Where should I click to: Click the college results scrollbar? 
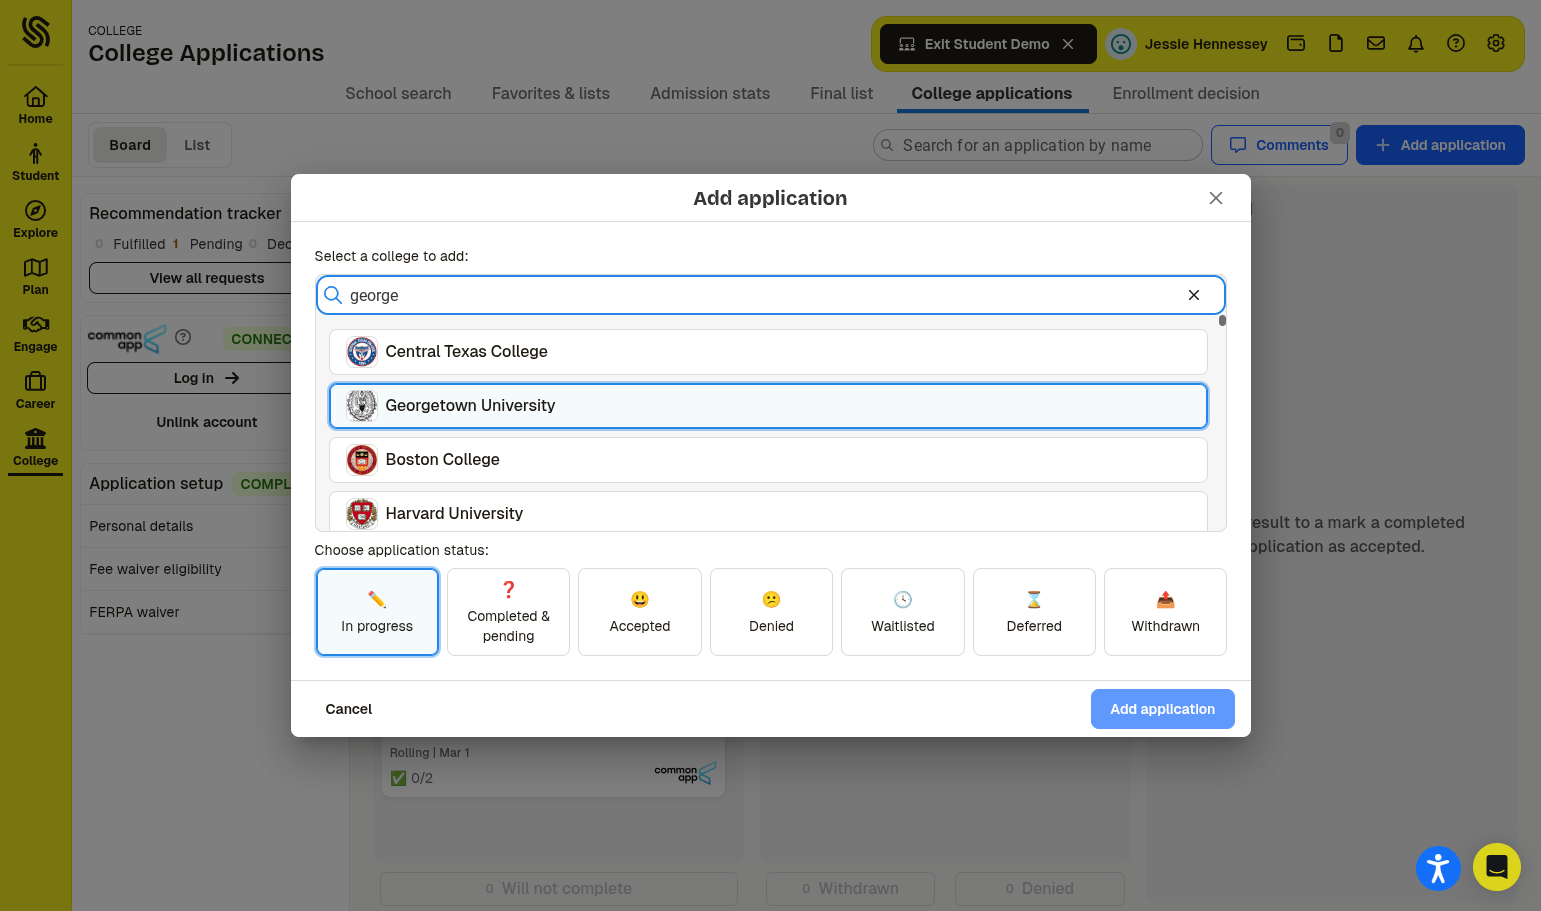[x=1222, y=321]
